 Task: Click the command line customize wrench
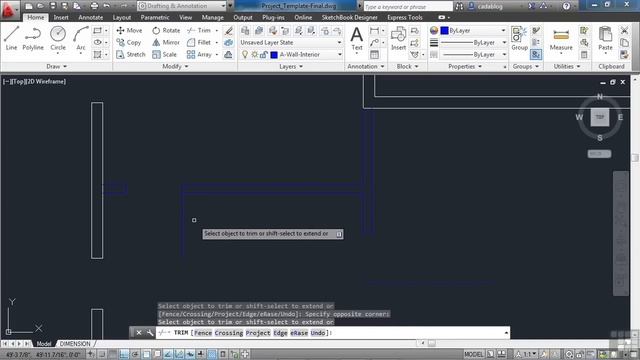(x=150, y=333)
